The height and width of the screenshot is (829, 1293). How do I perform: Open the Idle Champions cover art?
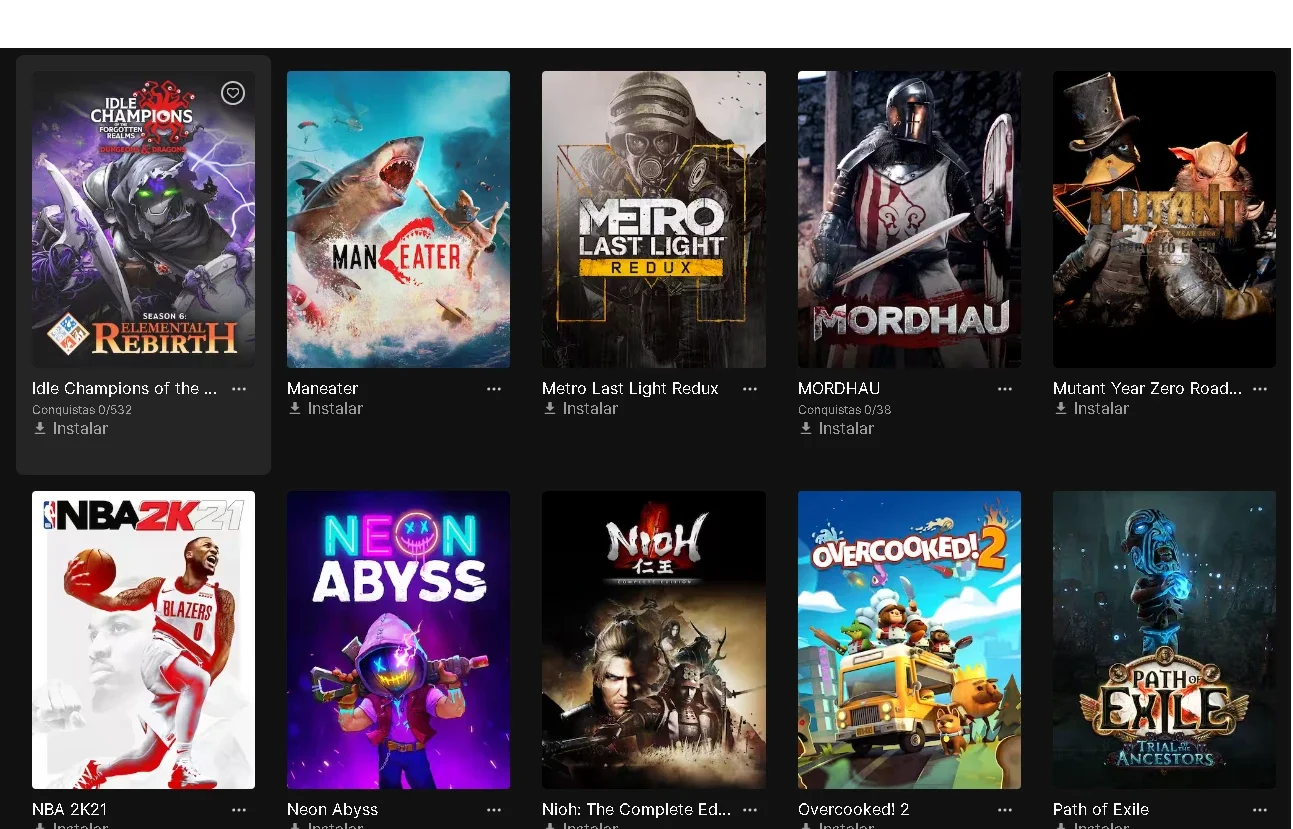click(x=143, y=219)
